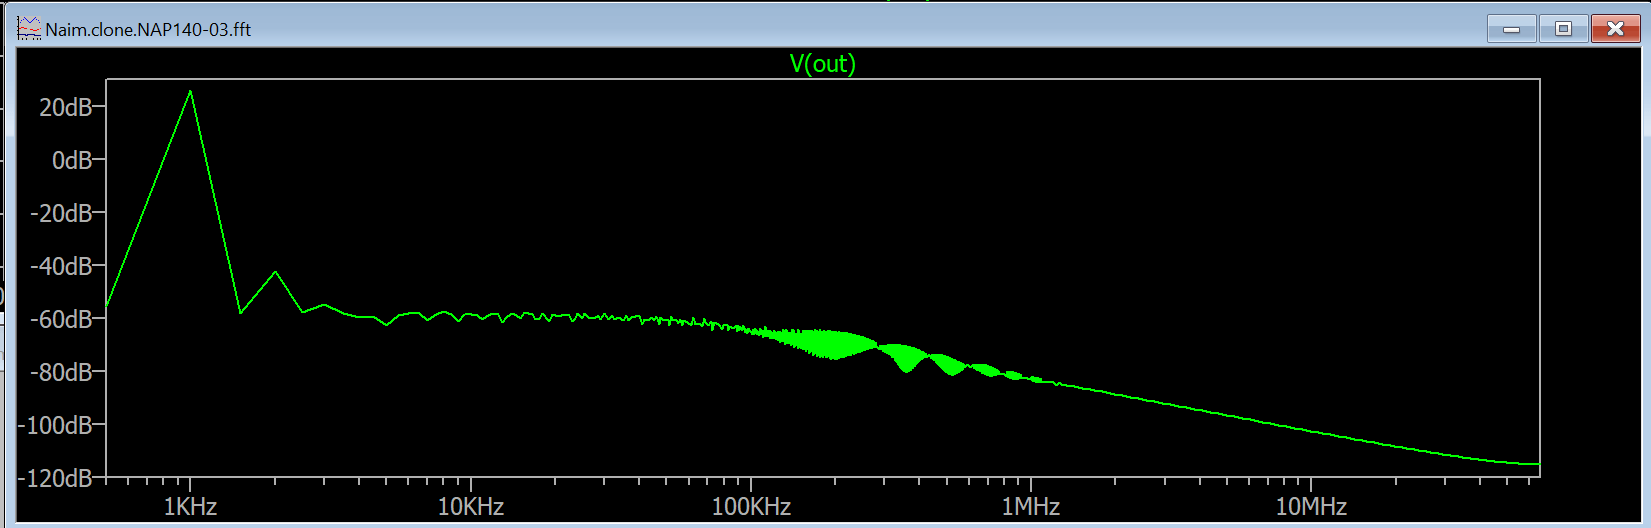
Task: Click the LTspice waveform window icon
Action: click(29, 29)
